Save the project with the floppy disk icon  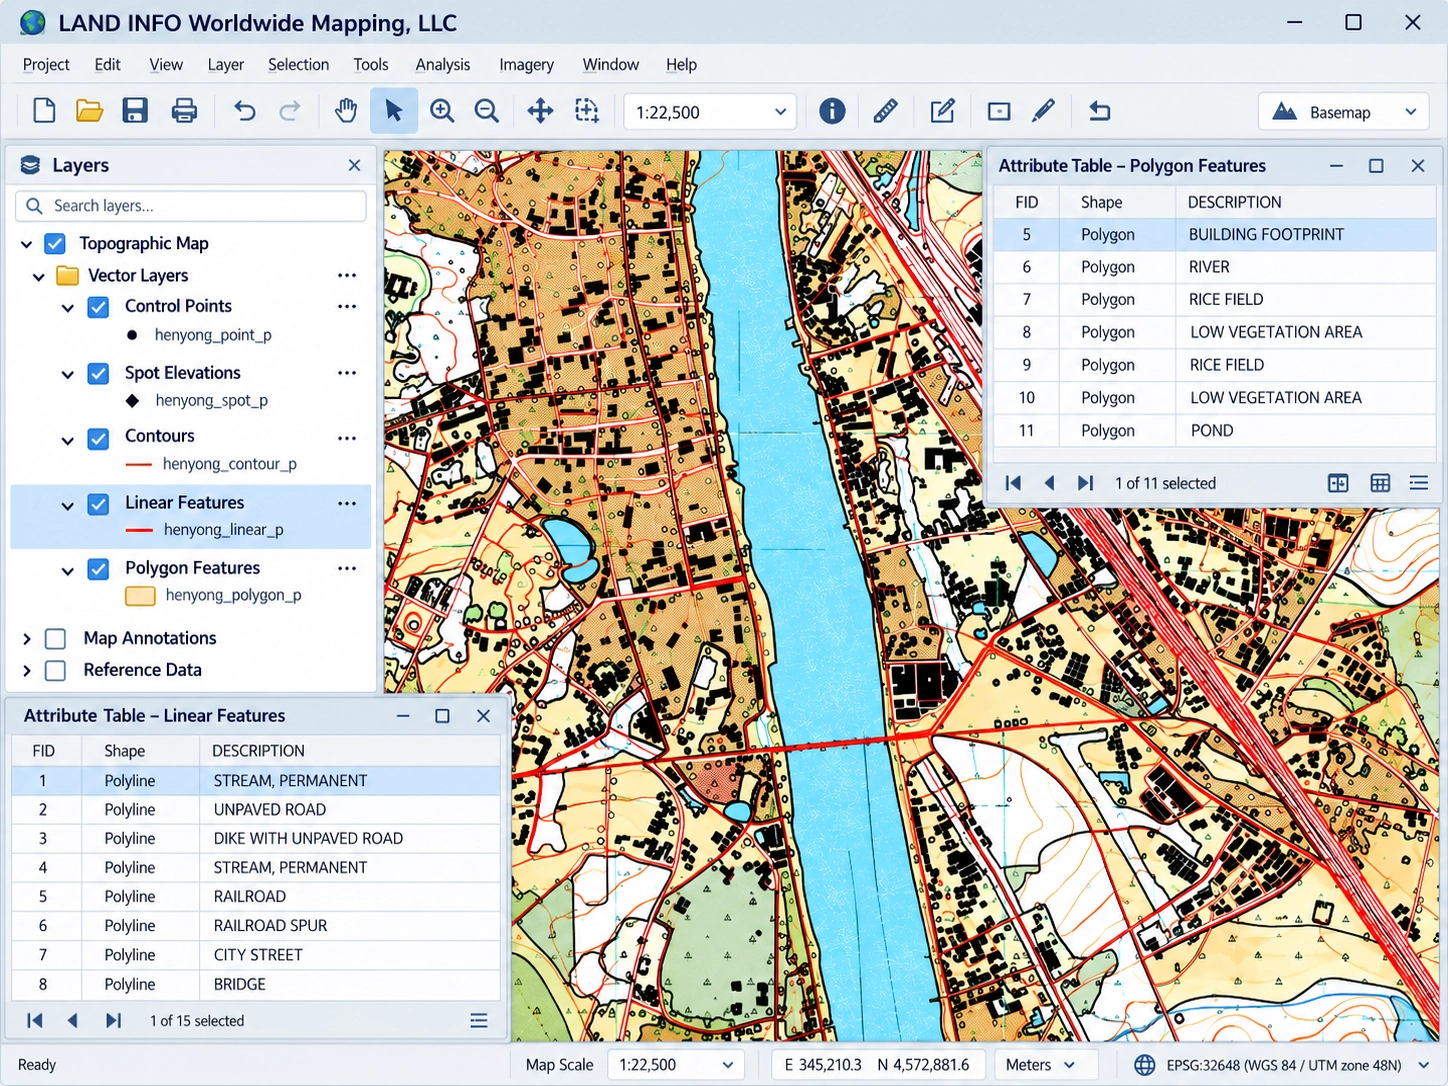(135, 111)
